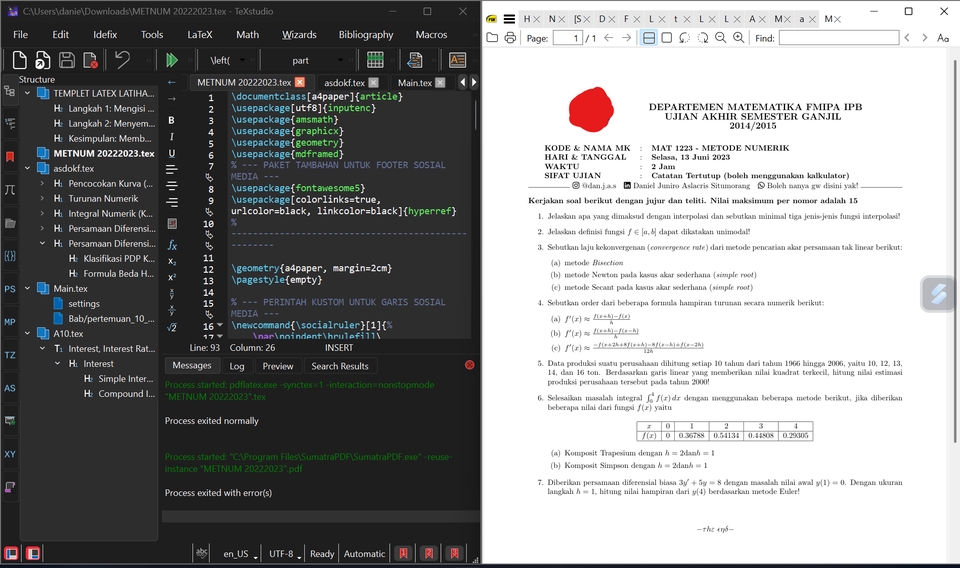Screen dimensions: 960x568
Task: Zoom in on the PDF
Action: click(739, 38)
